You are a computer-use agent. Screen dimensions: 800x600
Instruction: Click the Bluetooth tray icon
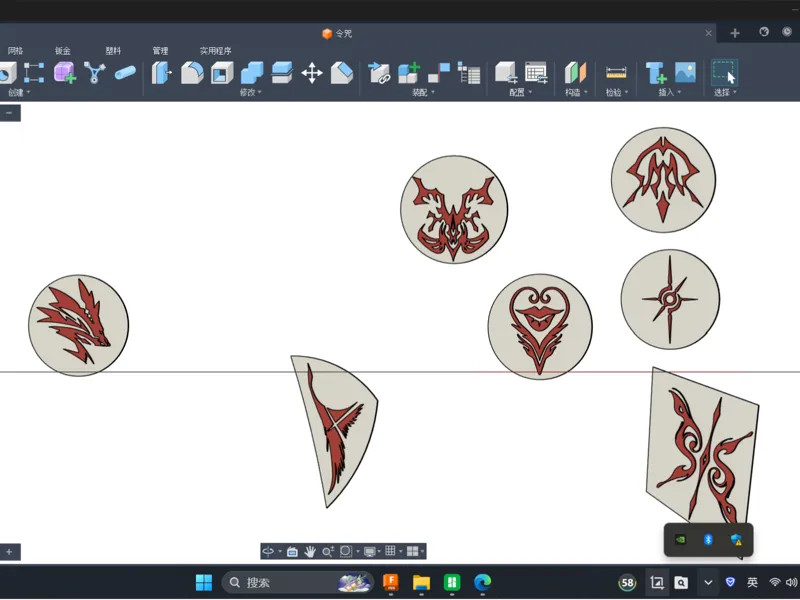[708, 539]
